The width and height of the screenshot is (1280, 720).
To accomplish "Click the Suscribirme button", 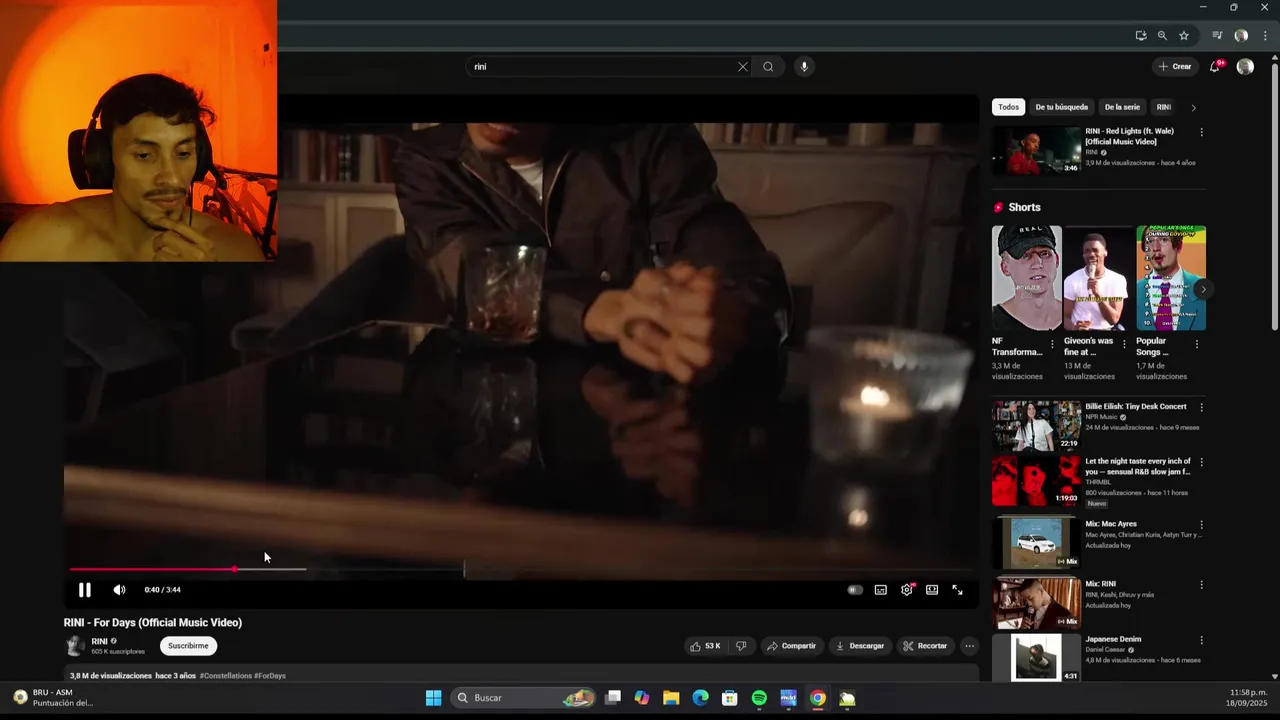I will point(188,646).
